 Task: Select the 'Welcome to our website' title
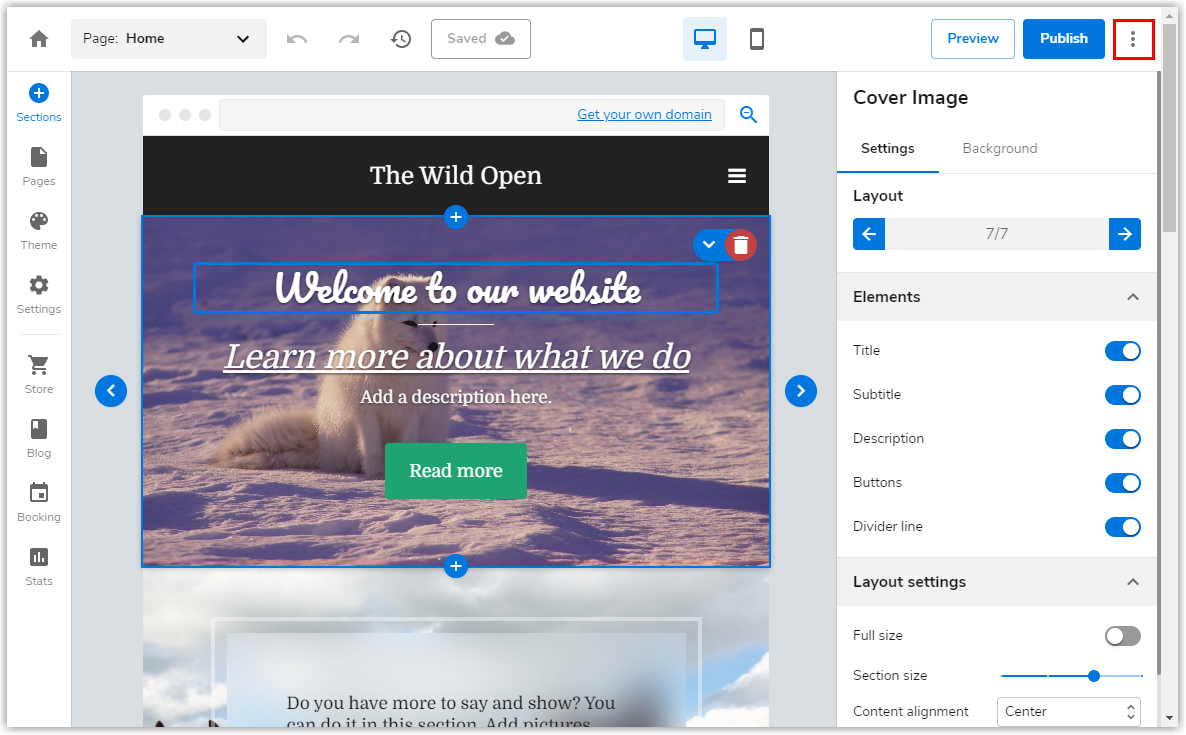[x=456, y=288]
